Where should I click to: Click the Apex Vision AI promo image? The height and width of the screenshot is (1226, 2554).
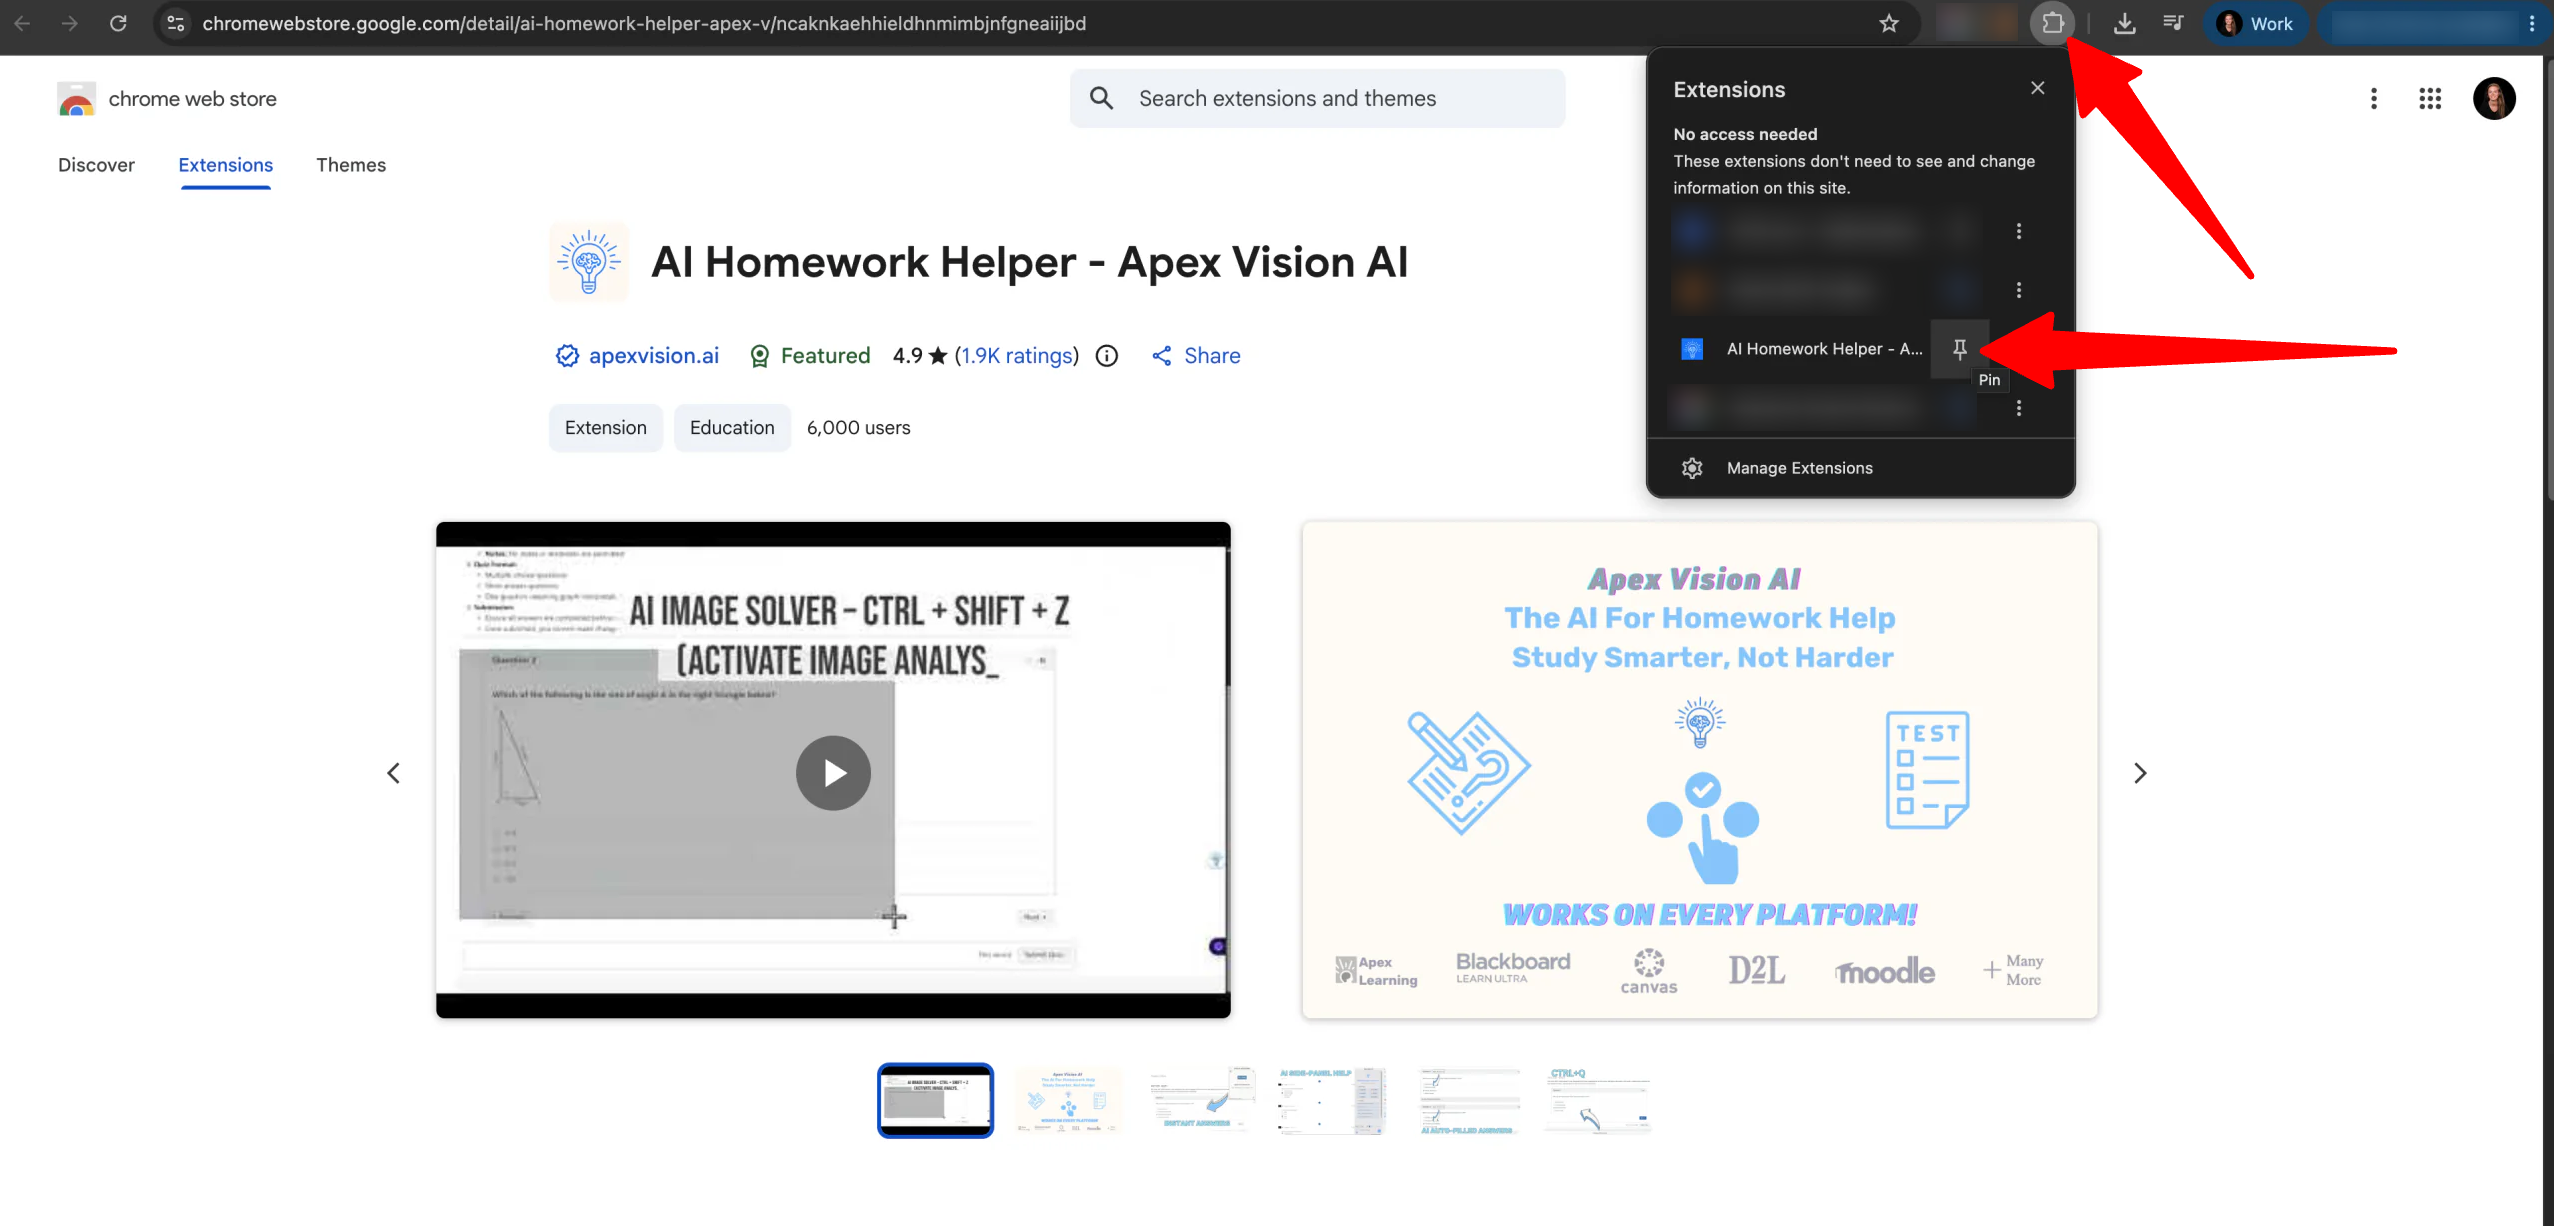(1699, 769)
